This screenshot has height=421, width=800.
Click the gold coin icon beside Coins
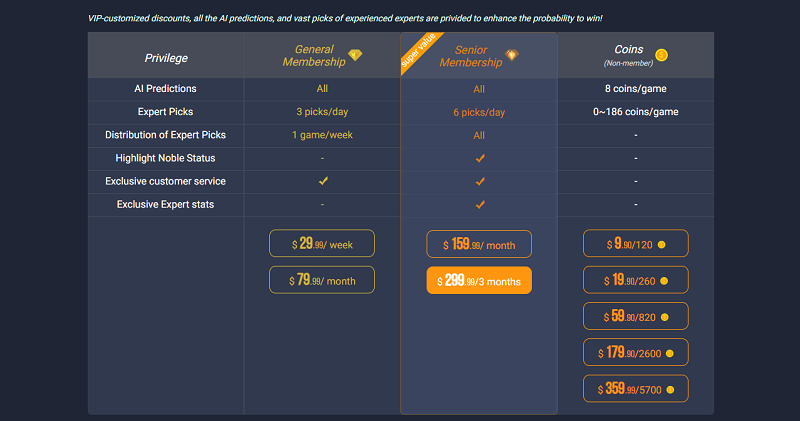[662, 55]
